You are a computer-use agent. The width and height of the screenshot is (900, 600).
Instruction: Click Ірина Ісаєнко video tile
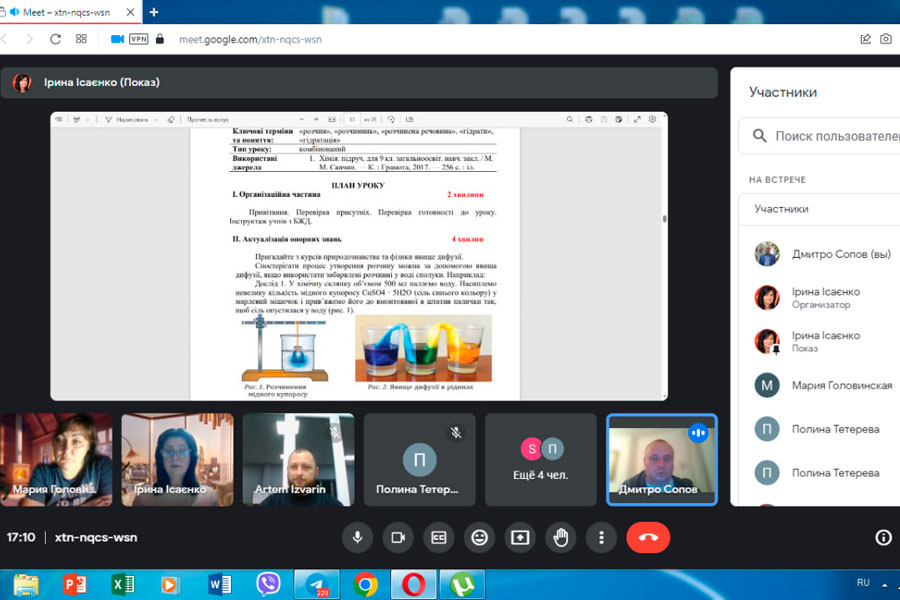click(177, 459)
